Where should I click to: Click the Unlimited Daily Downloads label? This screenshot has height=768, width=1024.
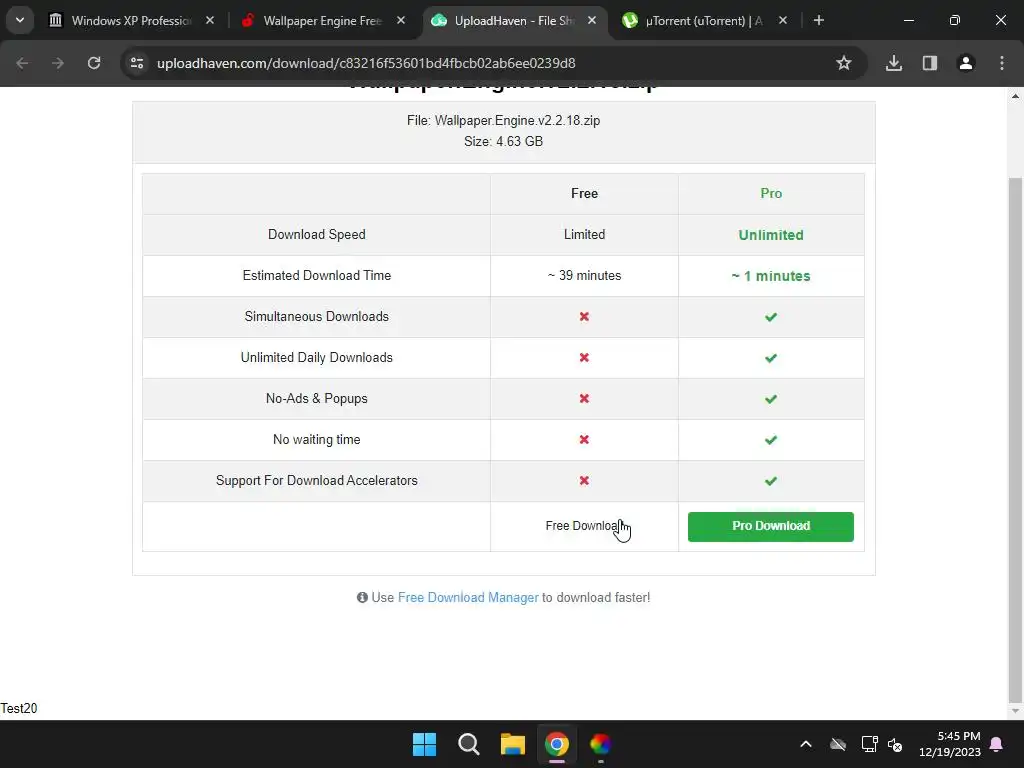317,358
